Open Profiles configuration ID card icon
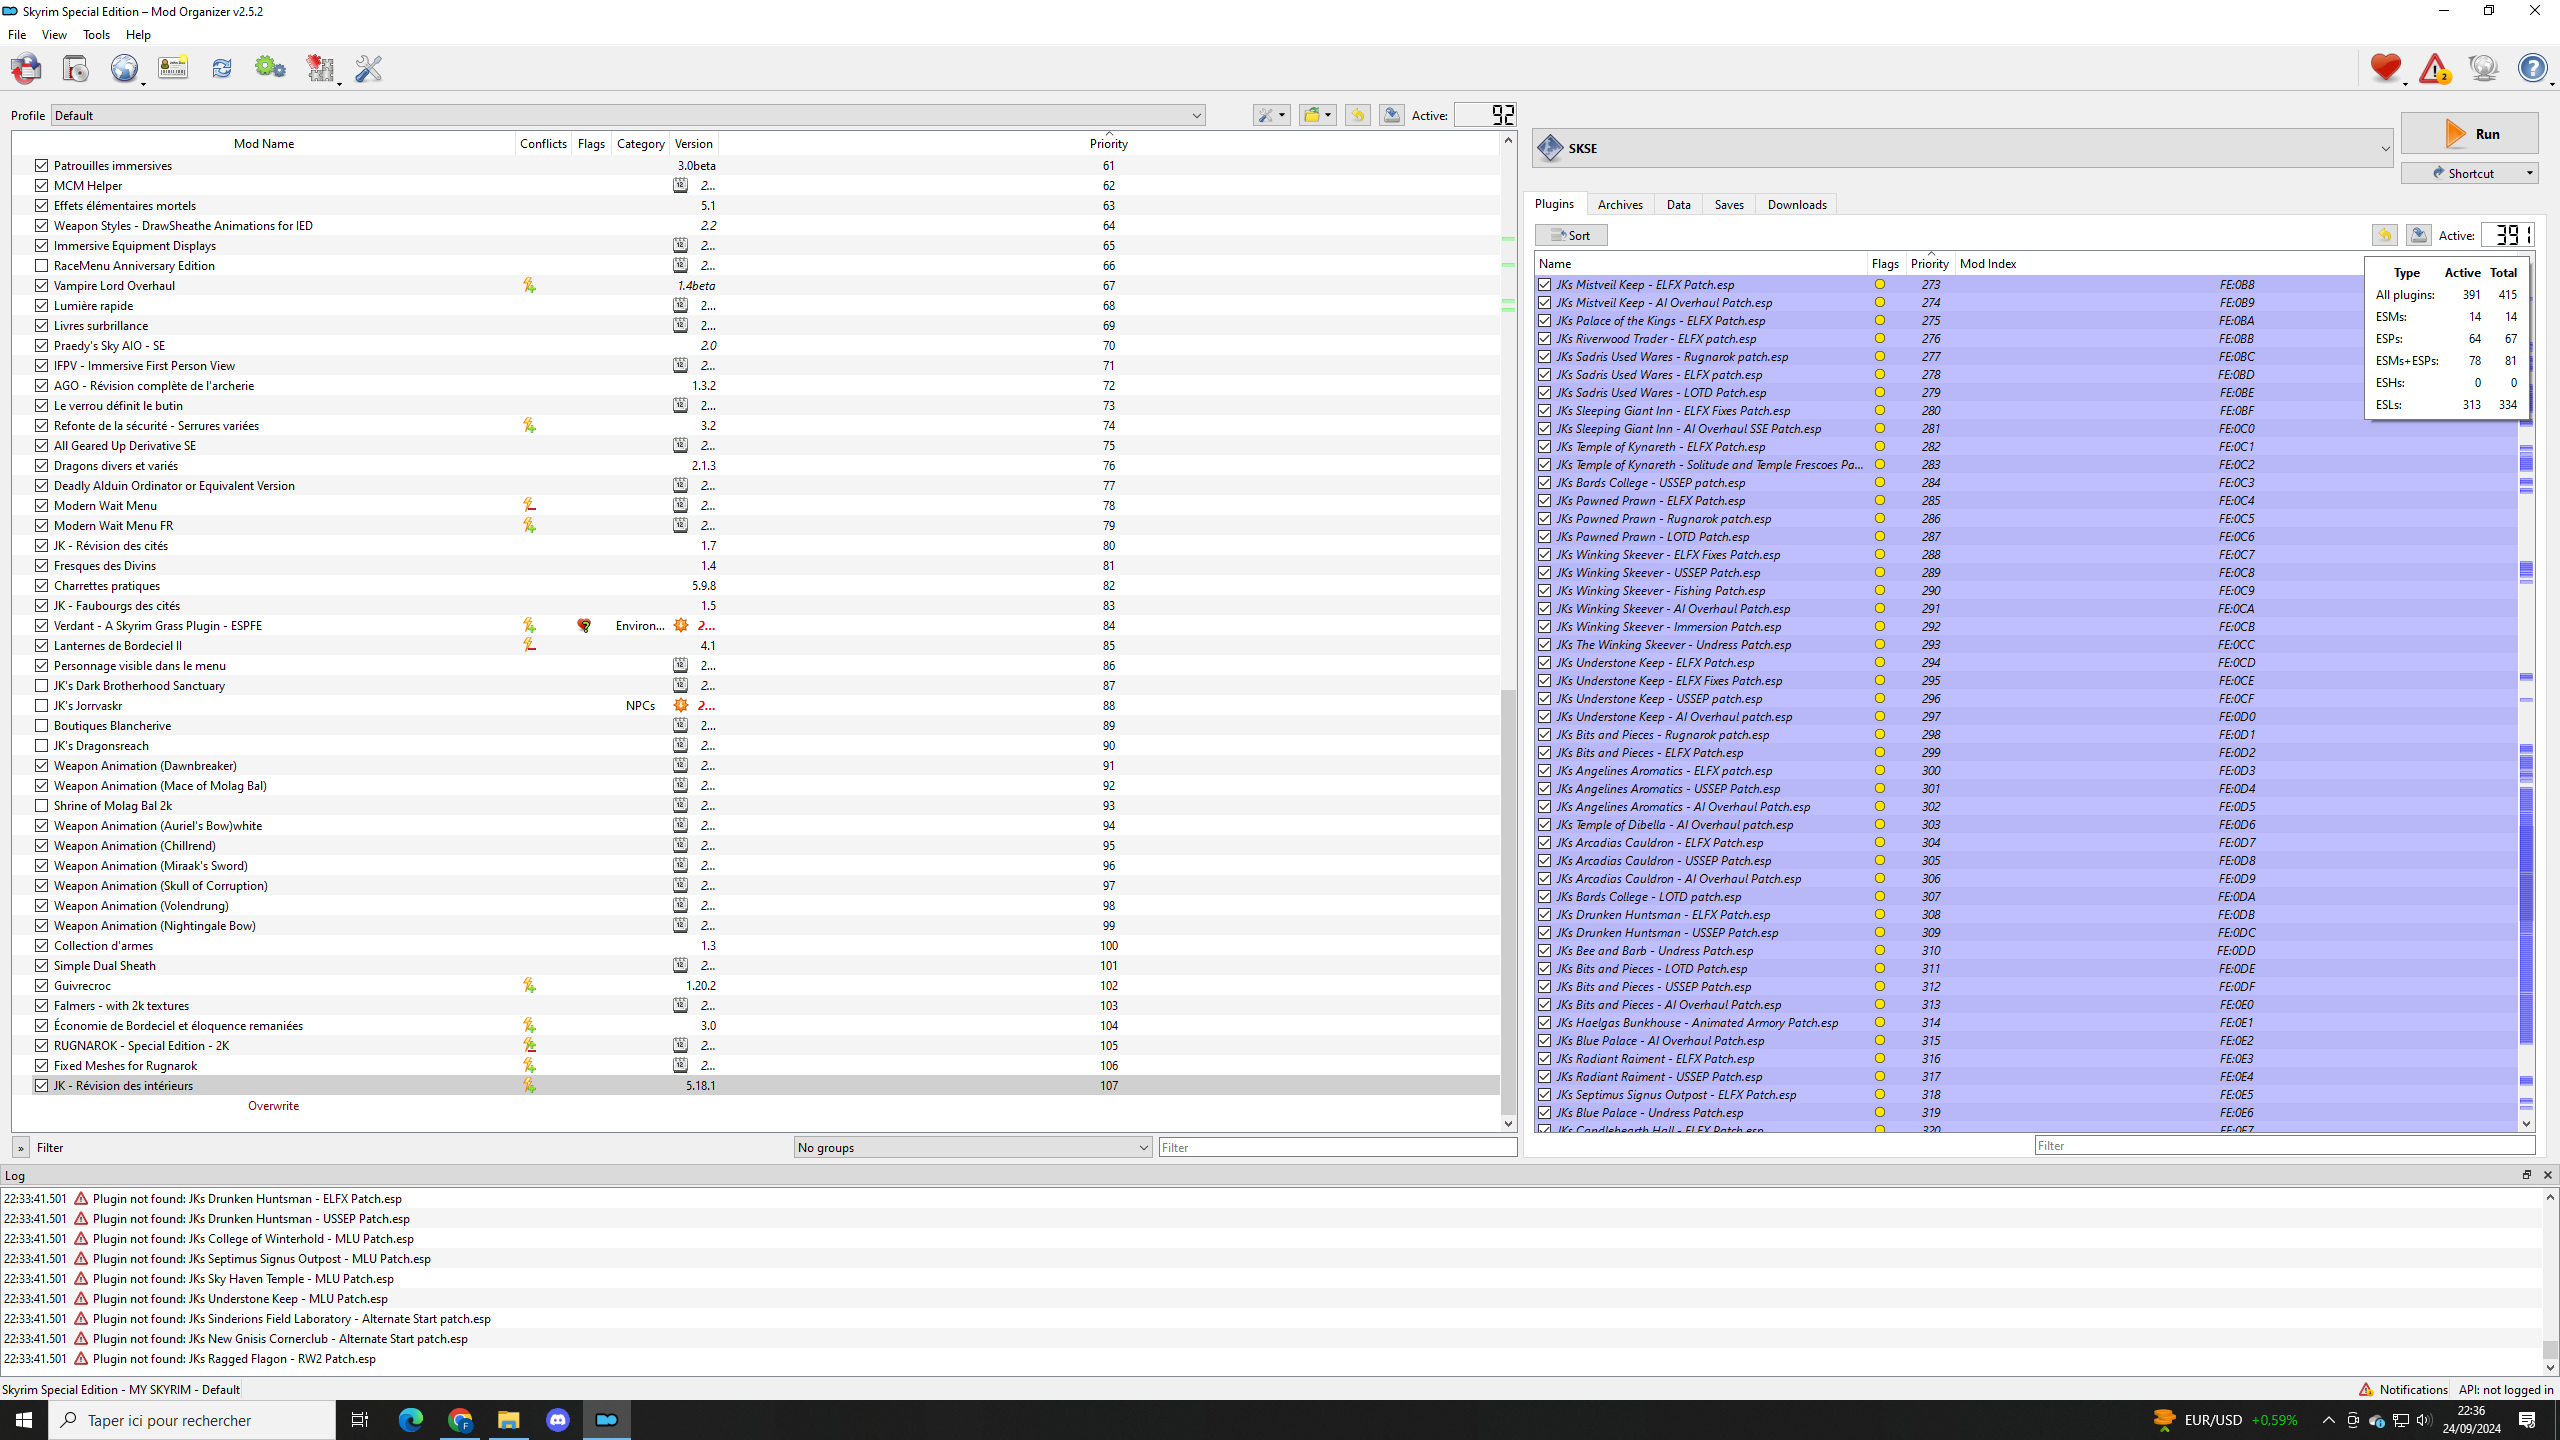2560x1440 pixels. 173,68
